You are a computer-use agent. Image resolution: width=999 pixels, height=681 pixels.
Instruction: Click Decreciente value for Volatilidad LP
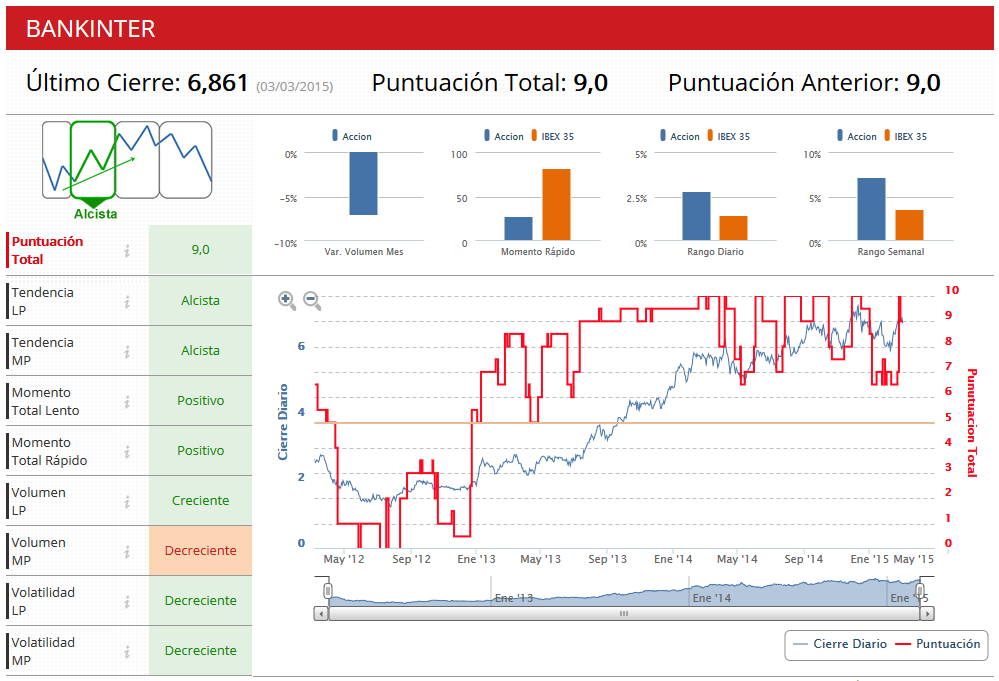[200, 601]
